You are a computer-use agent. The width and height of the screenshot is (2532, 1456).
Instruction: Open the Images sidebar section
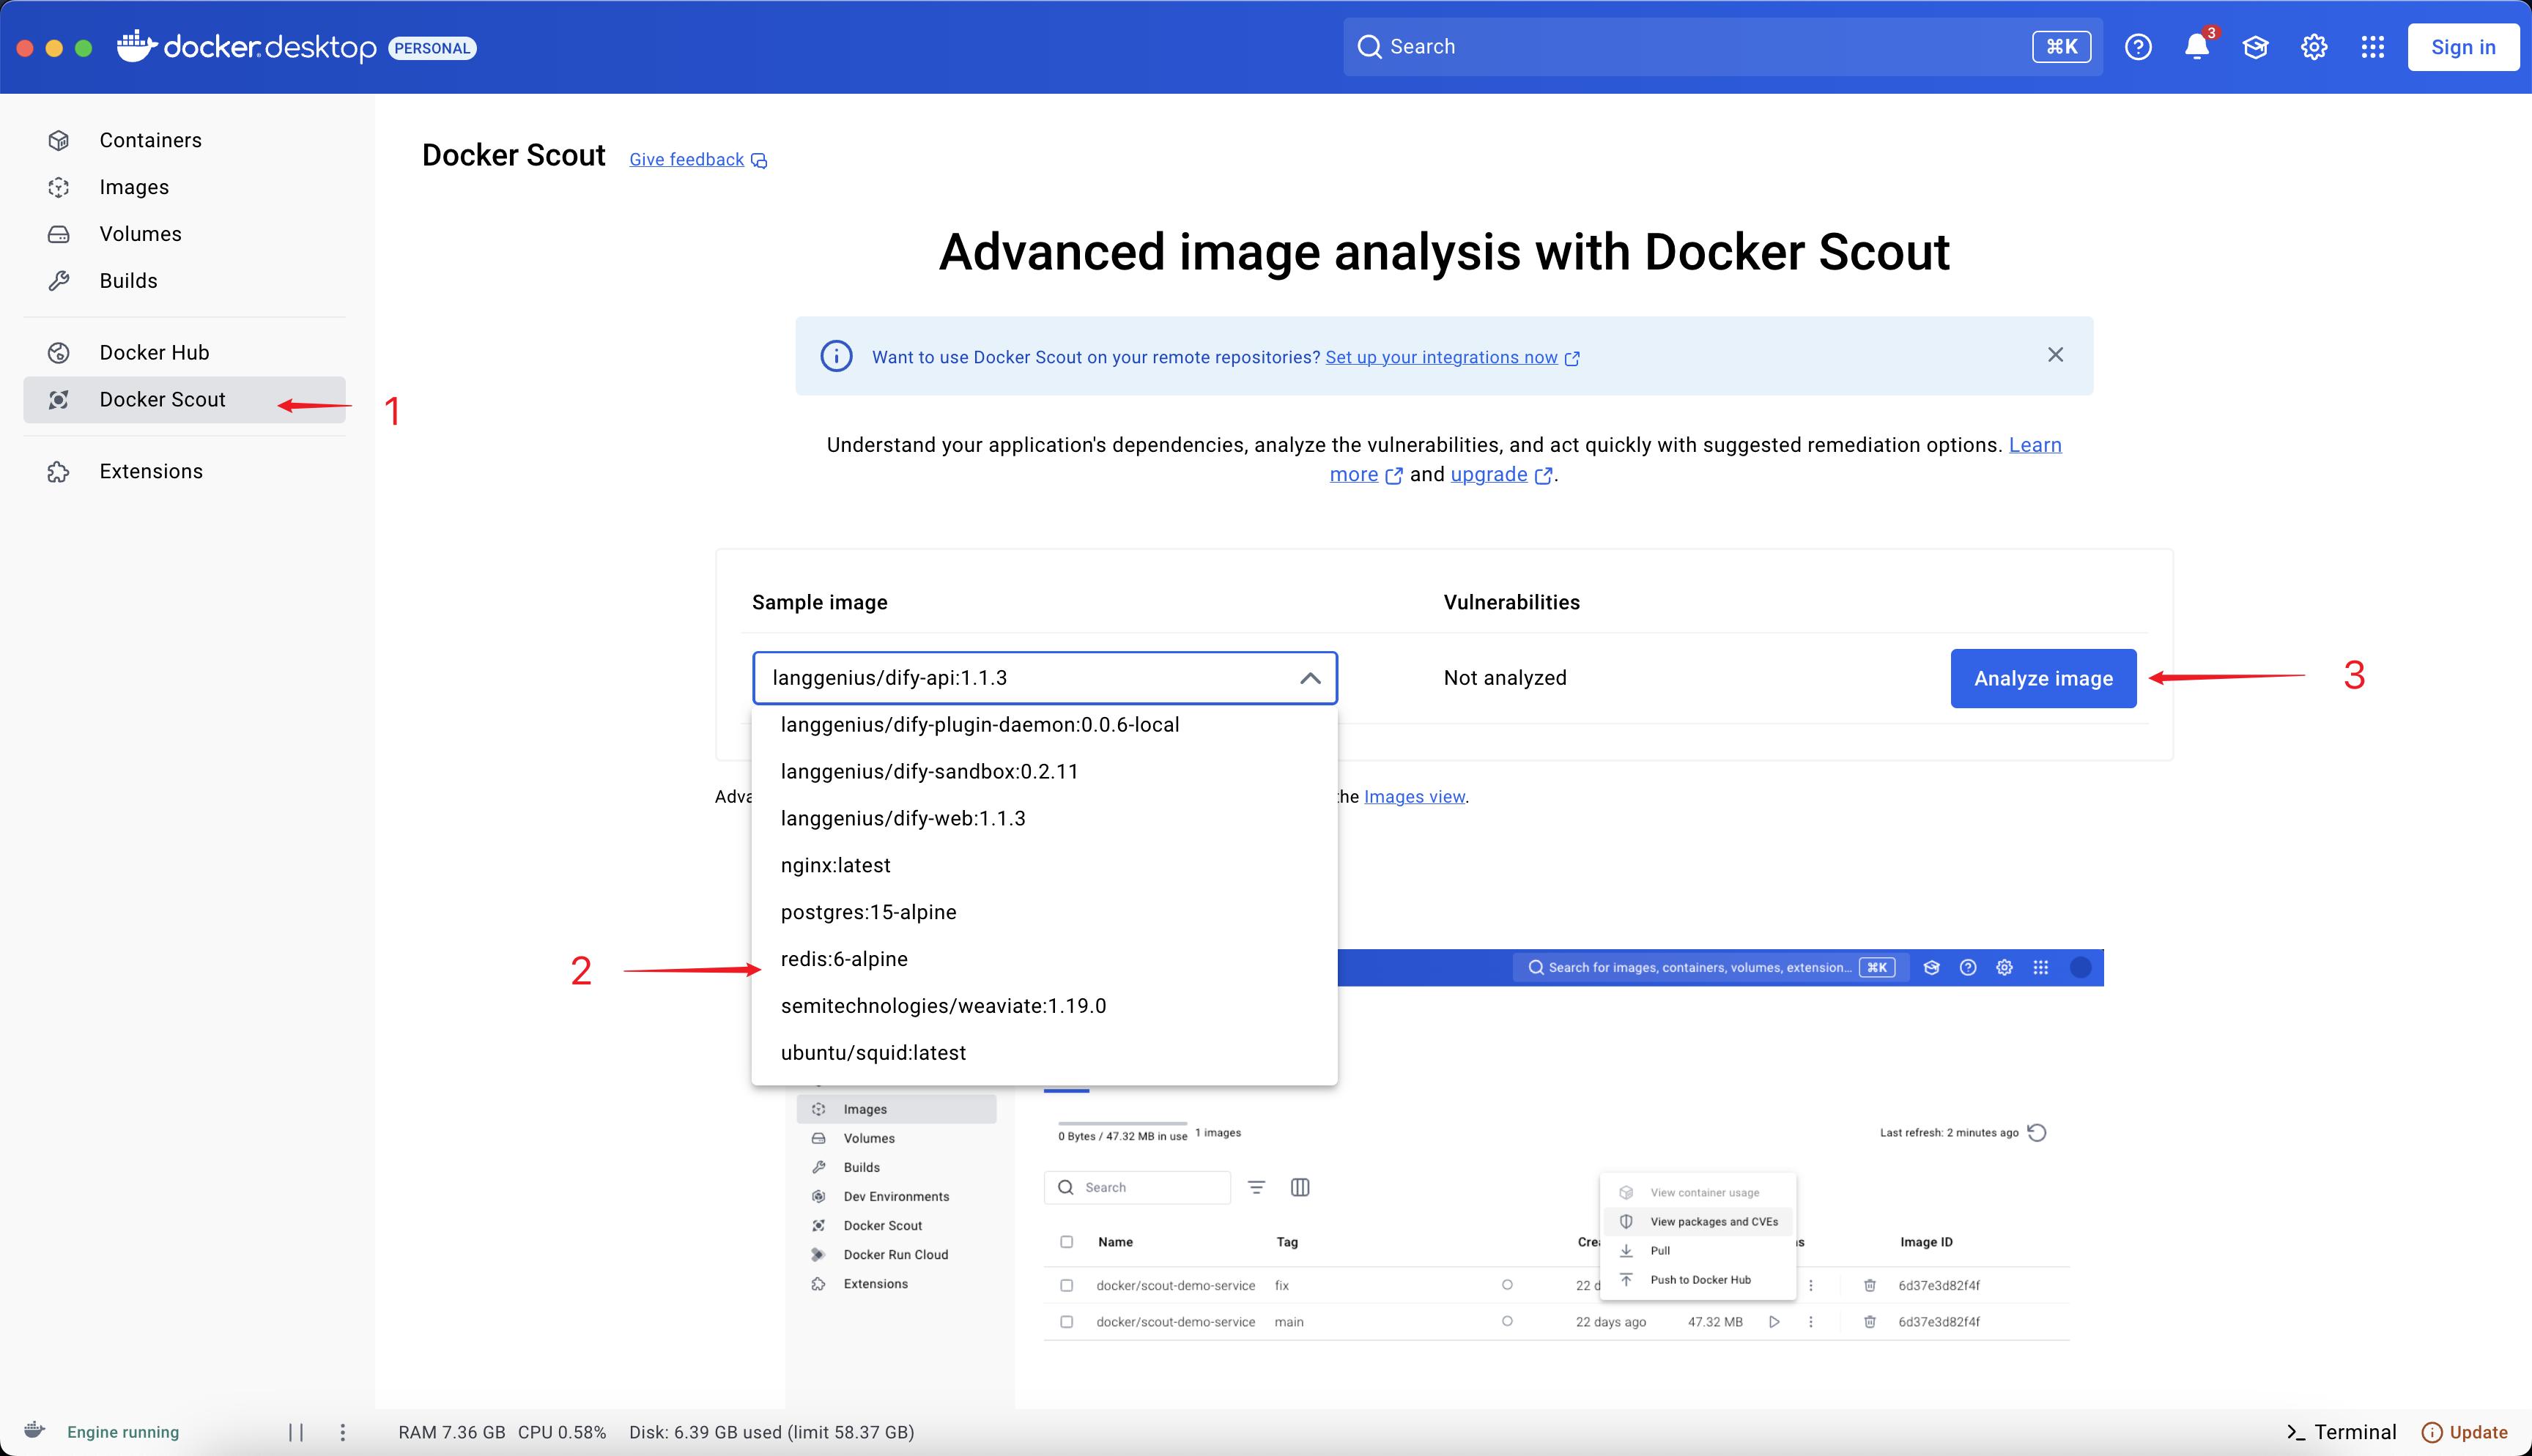point(184,187)
